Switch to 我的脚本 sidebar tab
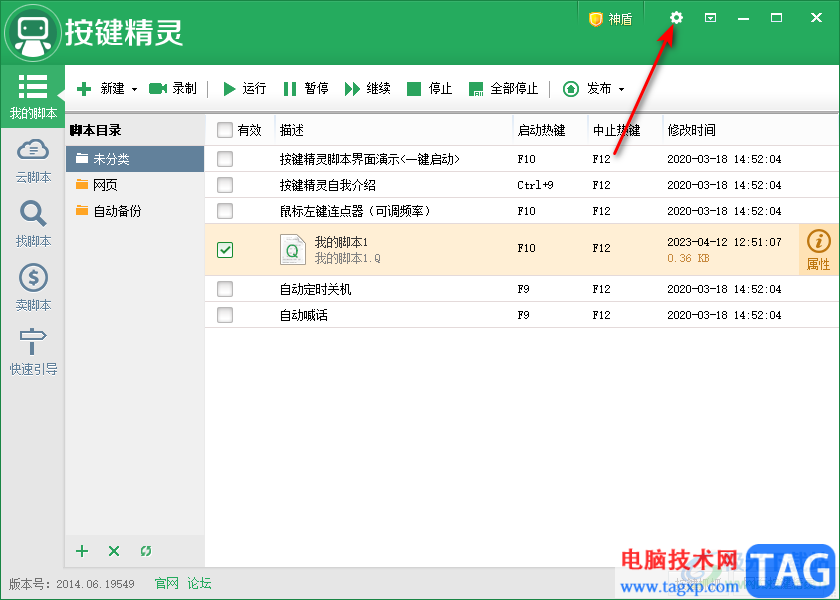The image size is (840, 600). click(x=33, y=96)
